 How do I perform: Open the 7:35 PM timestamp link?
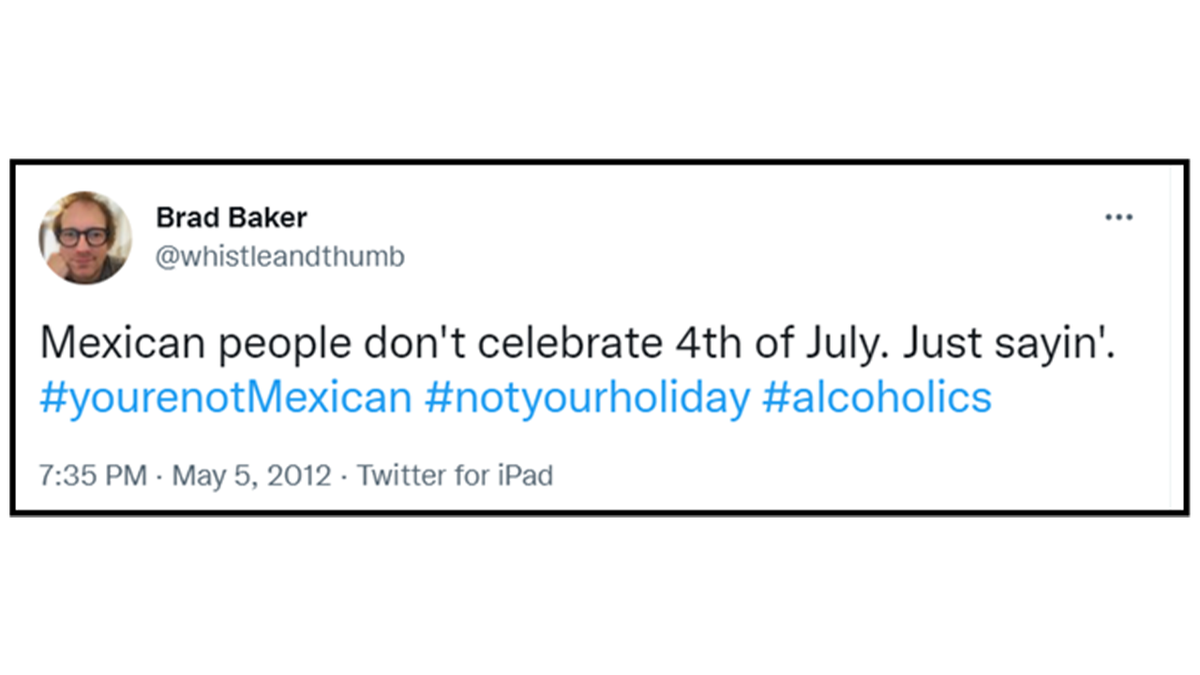click(94, 474)
